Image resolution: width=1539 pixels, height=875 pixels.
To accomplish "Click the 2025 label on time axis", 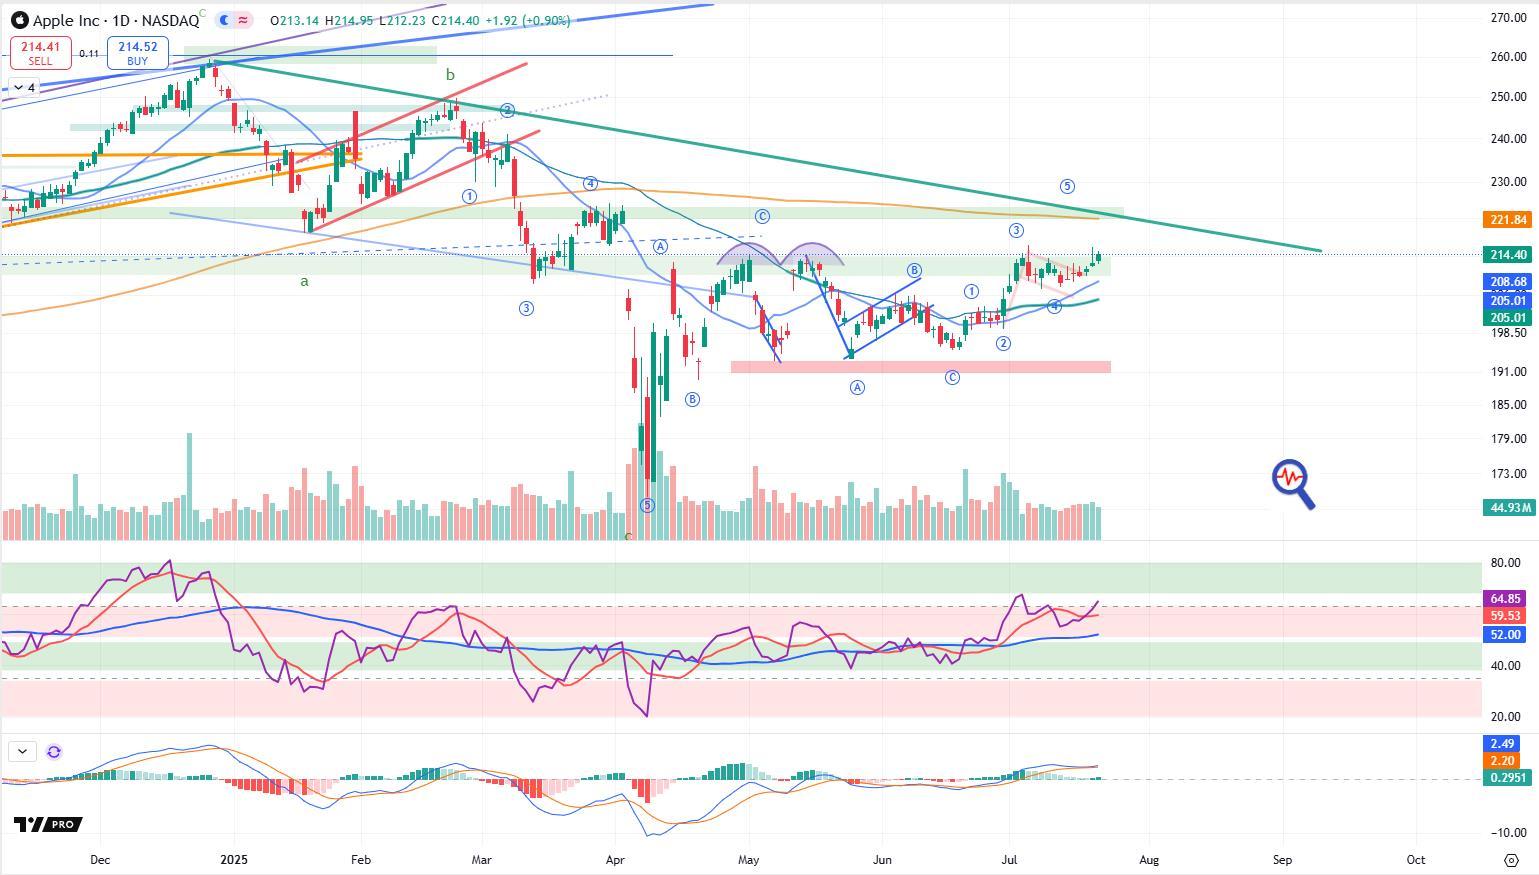I will [234, 859].
